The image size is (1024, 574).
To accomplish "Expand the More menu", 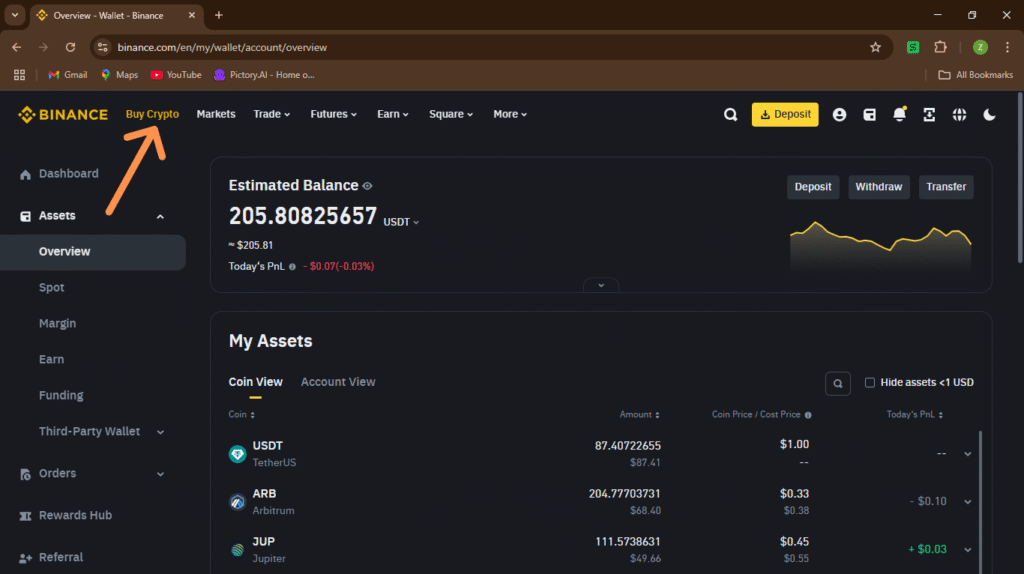I will [510, 114].
